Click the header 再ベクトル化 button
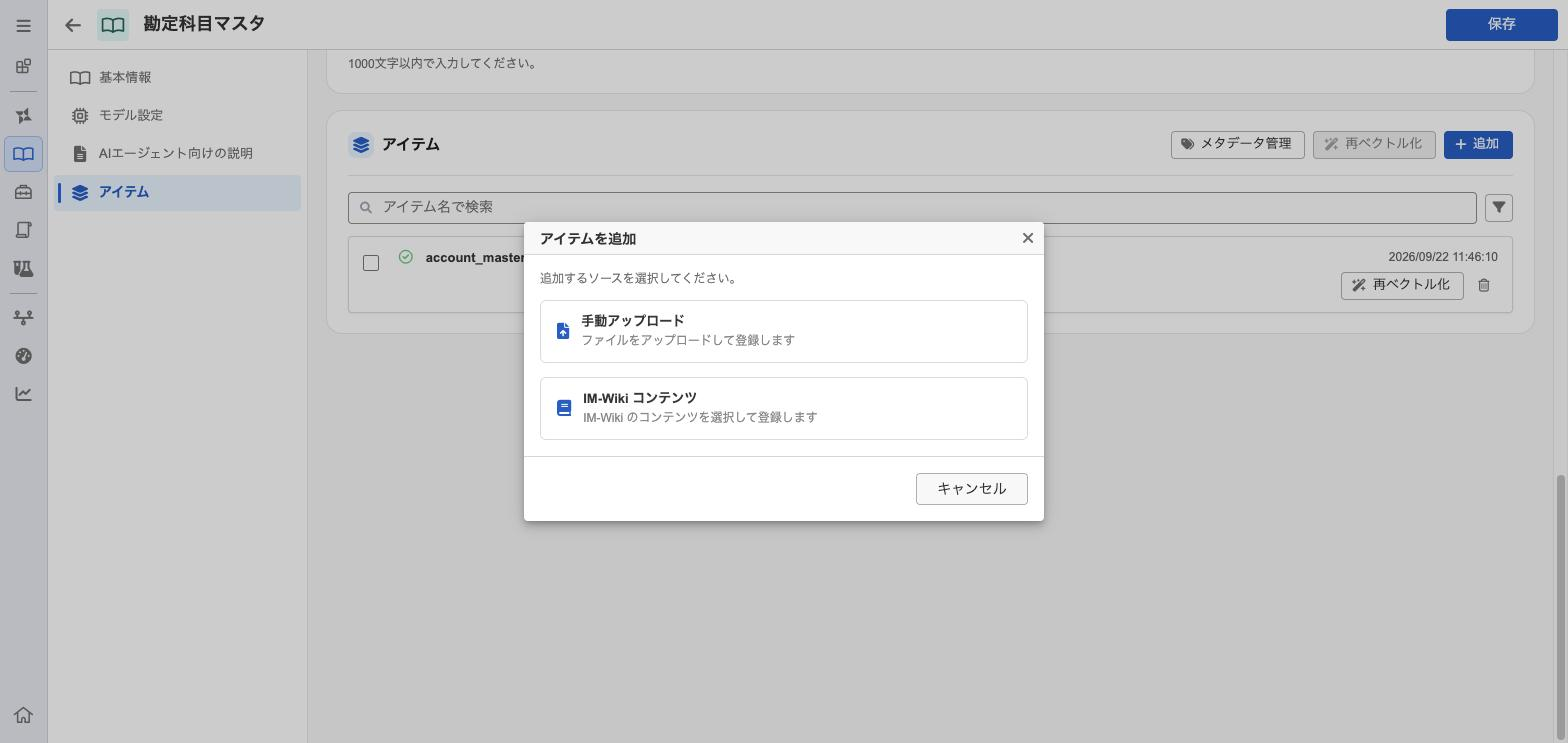 pyautogui.click(x=1373, y=144)
